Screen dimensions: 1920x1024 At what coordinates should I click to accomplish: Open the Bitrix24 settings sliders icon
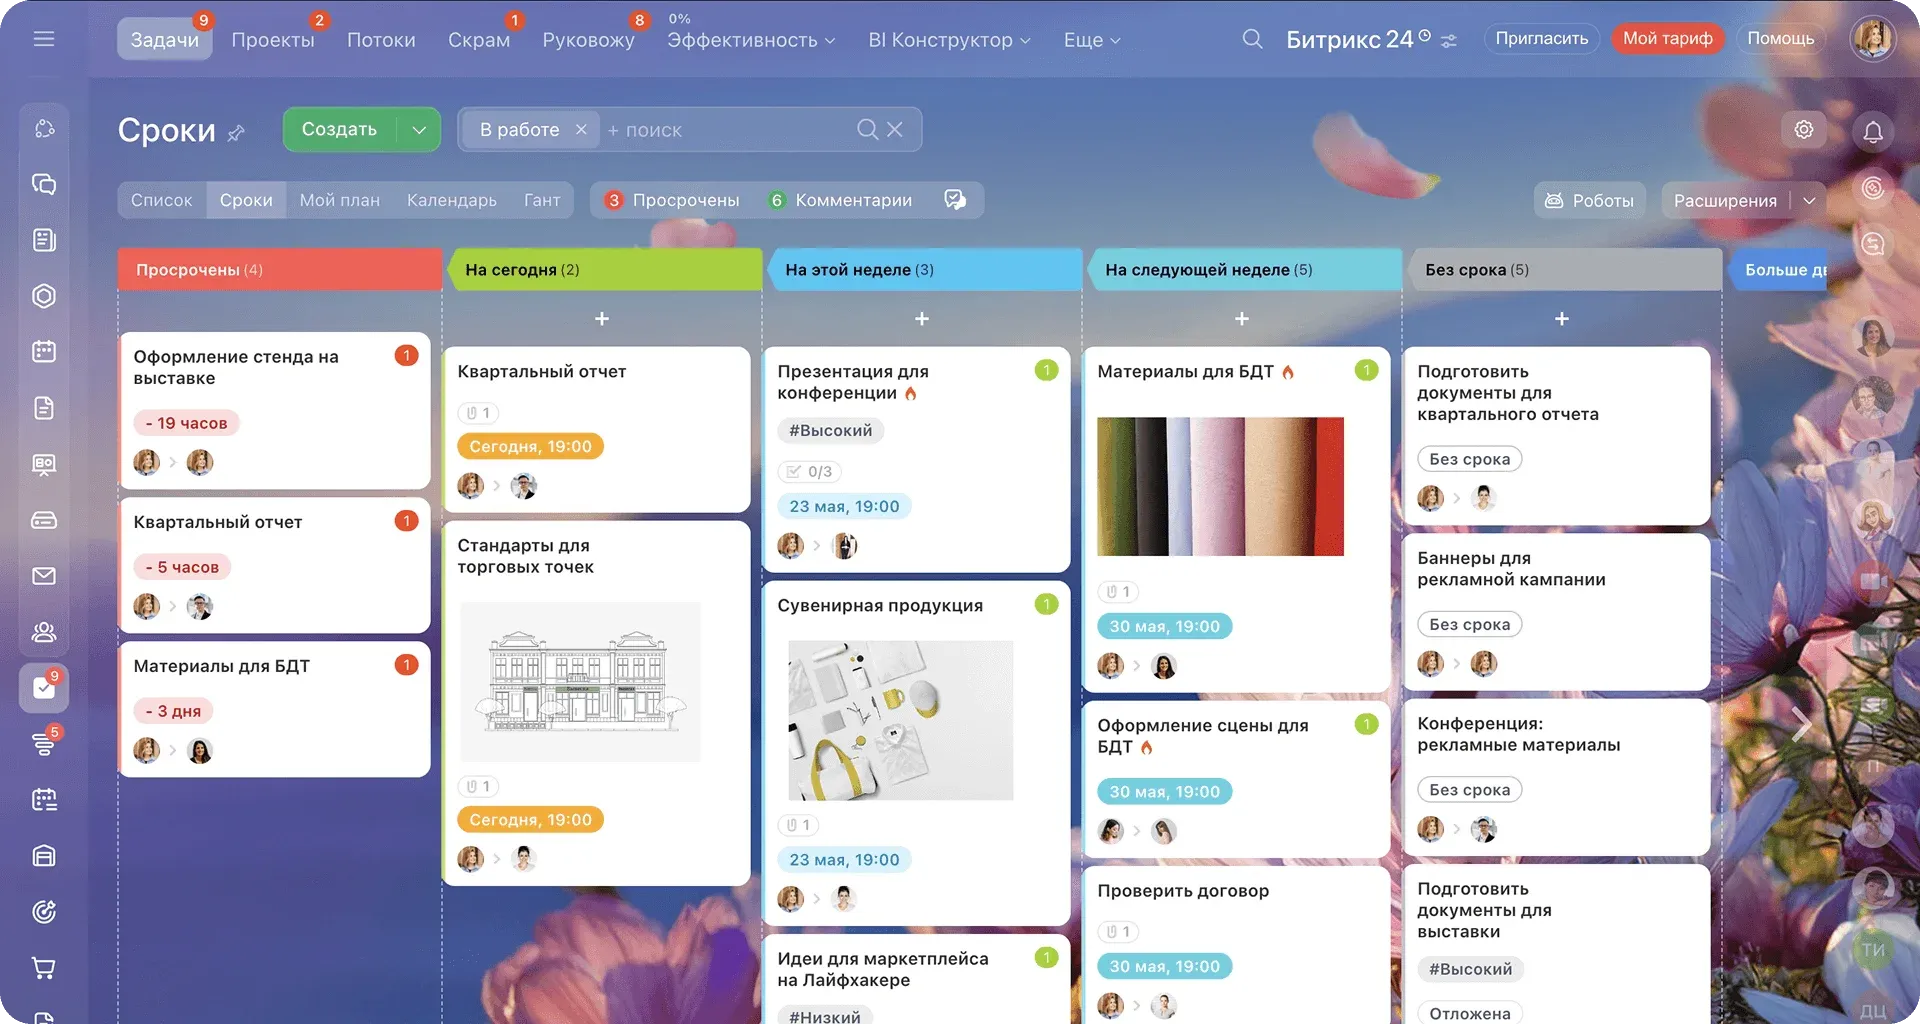coord(1449,40)
